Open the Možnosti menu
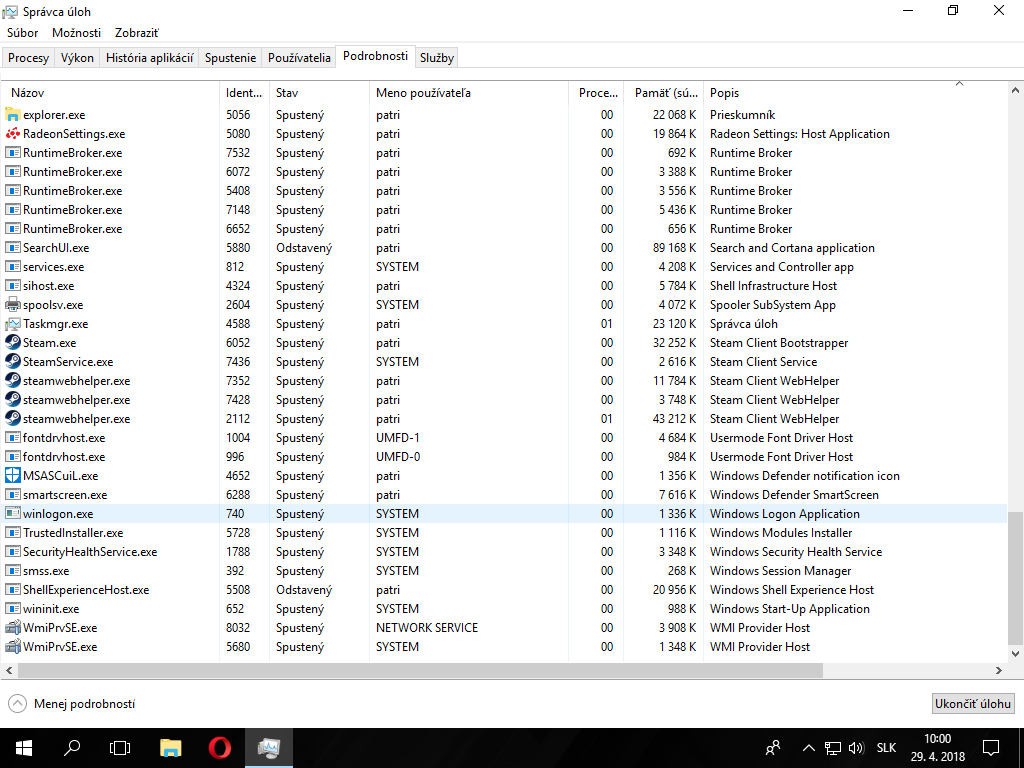1024x768 pixels. coord(76,33)
